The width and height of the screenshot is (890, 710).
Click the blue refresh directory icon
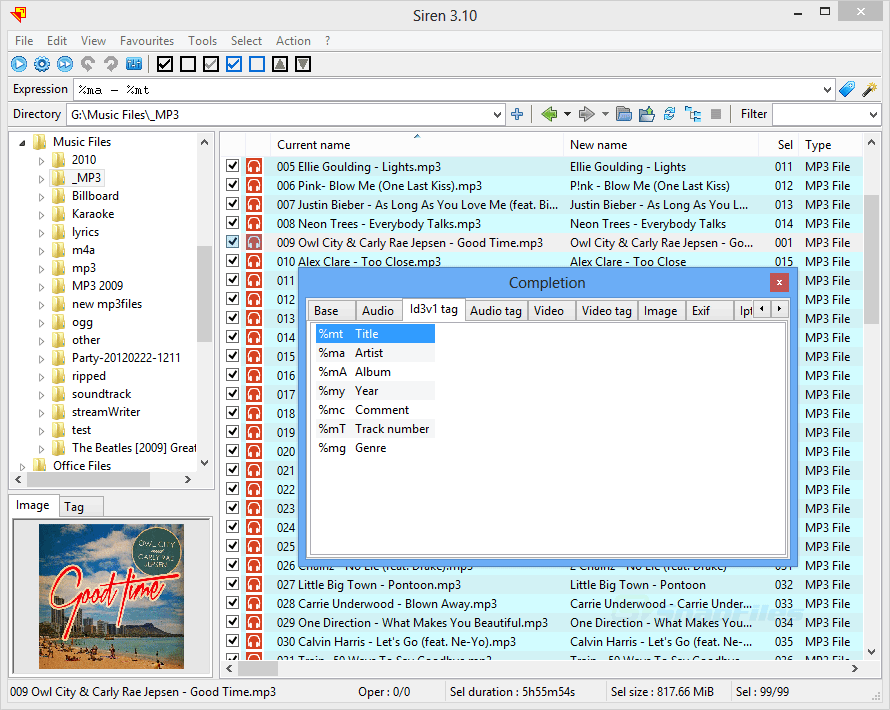669,114
